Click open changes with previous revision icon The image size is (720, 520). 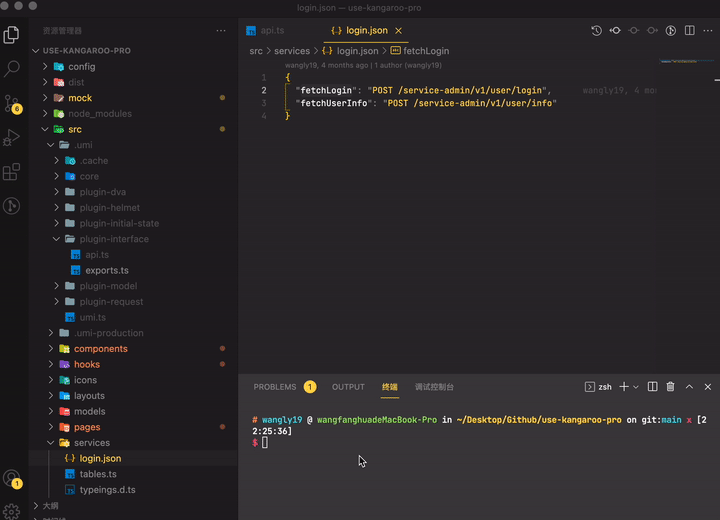(615, 31)
